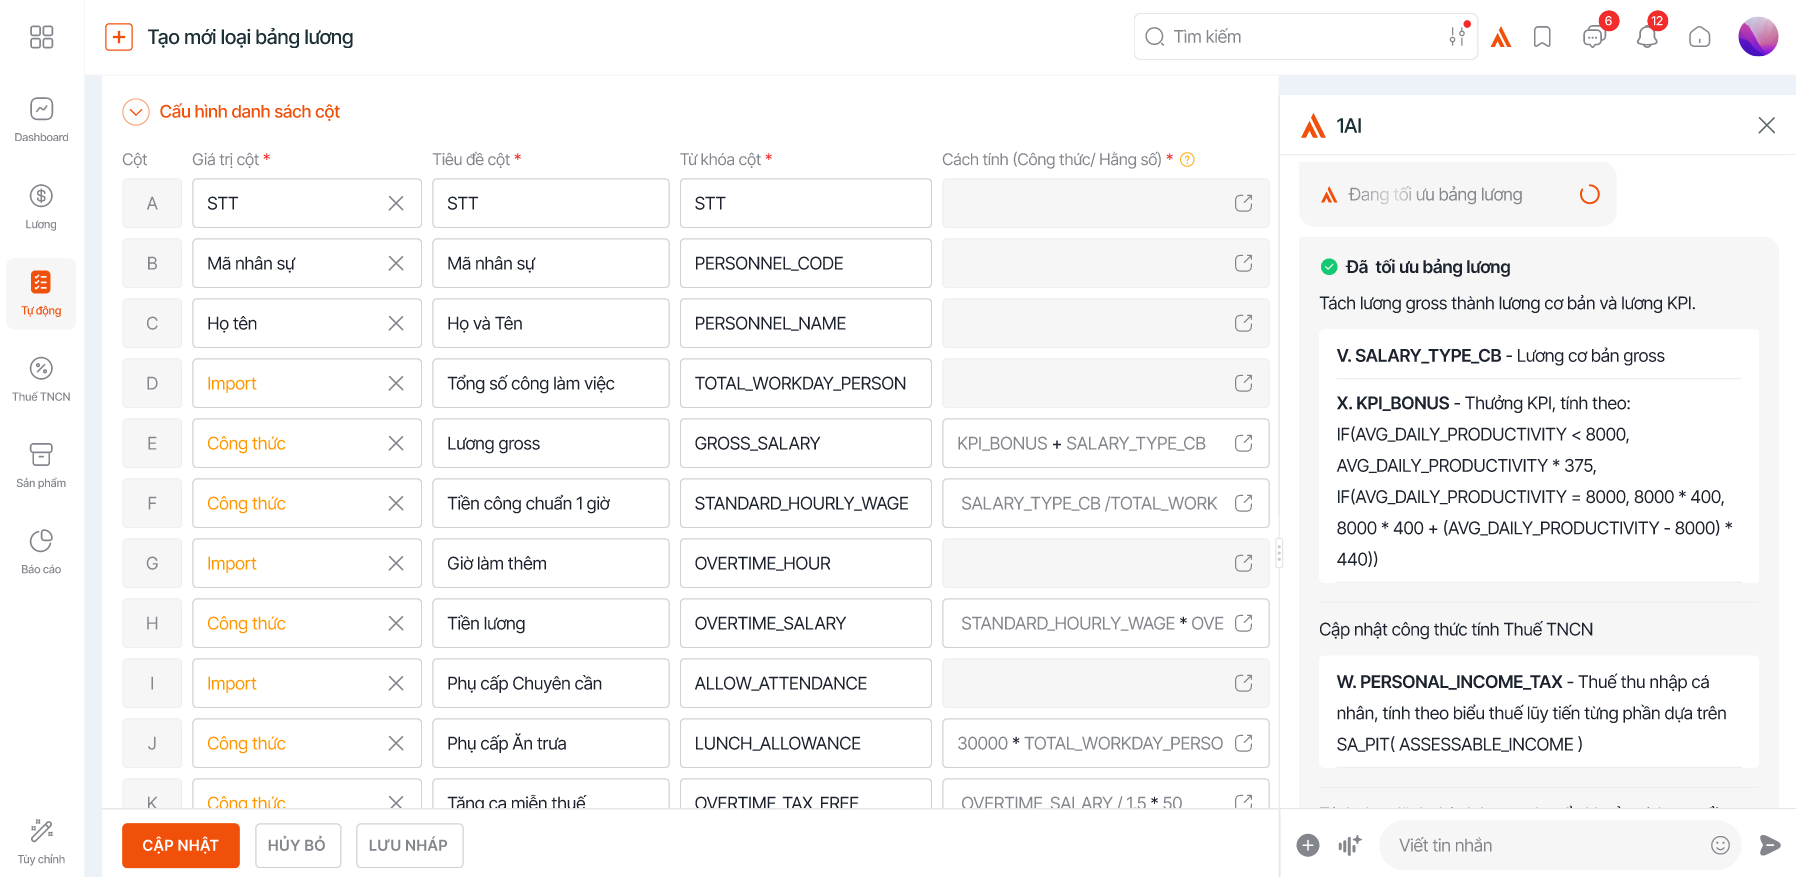Open the Công thức dropdown in row J

click(307, 743)
